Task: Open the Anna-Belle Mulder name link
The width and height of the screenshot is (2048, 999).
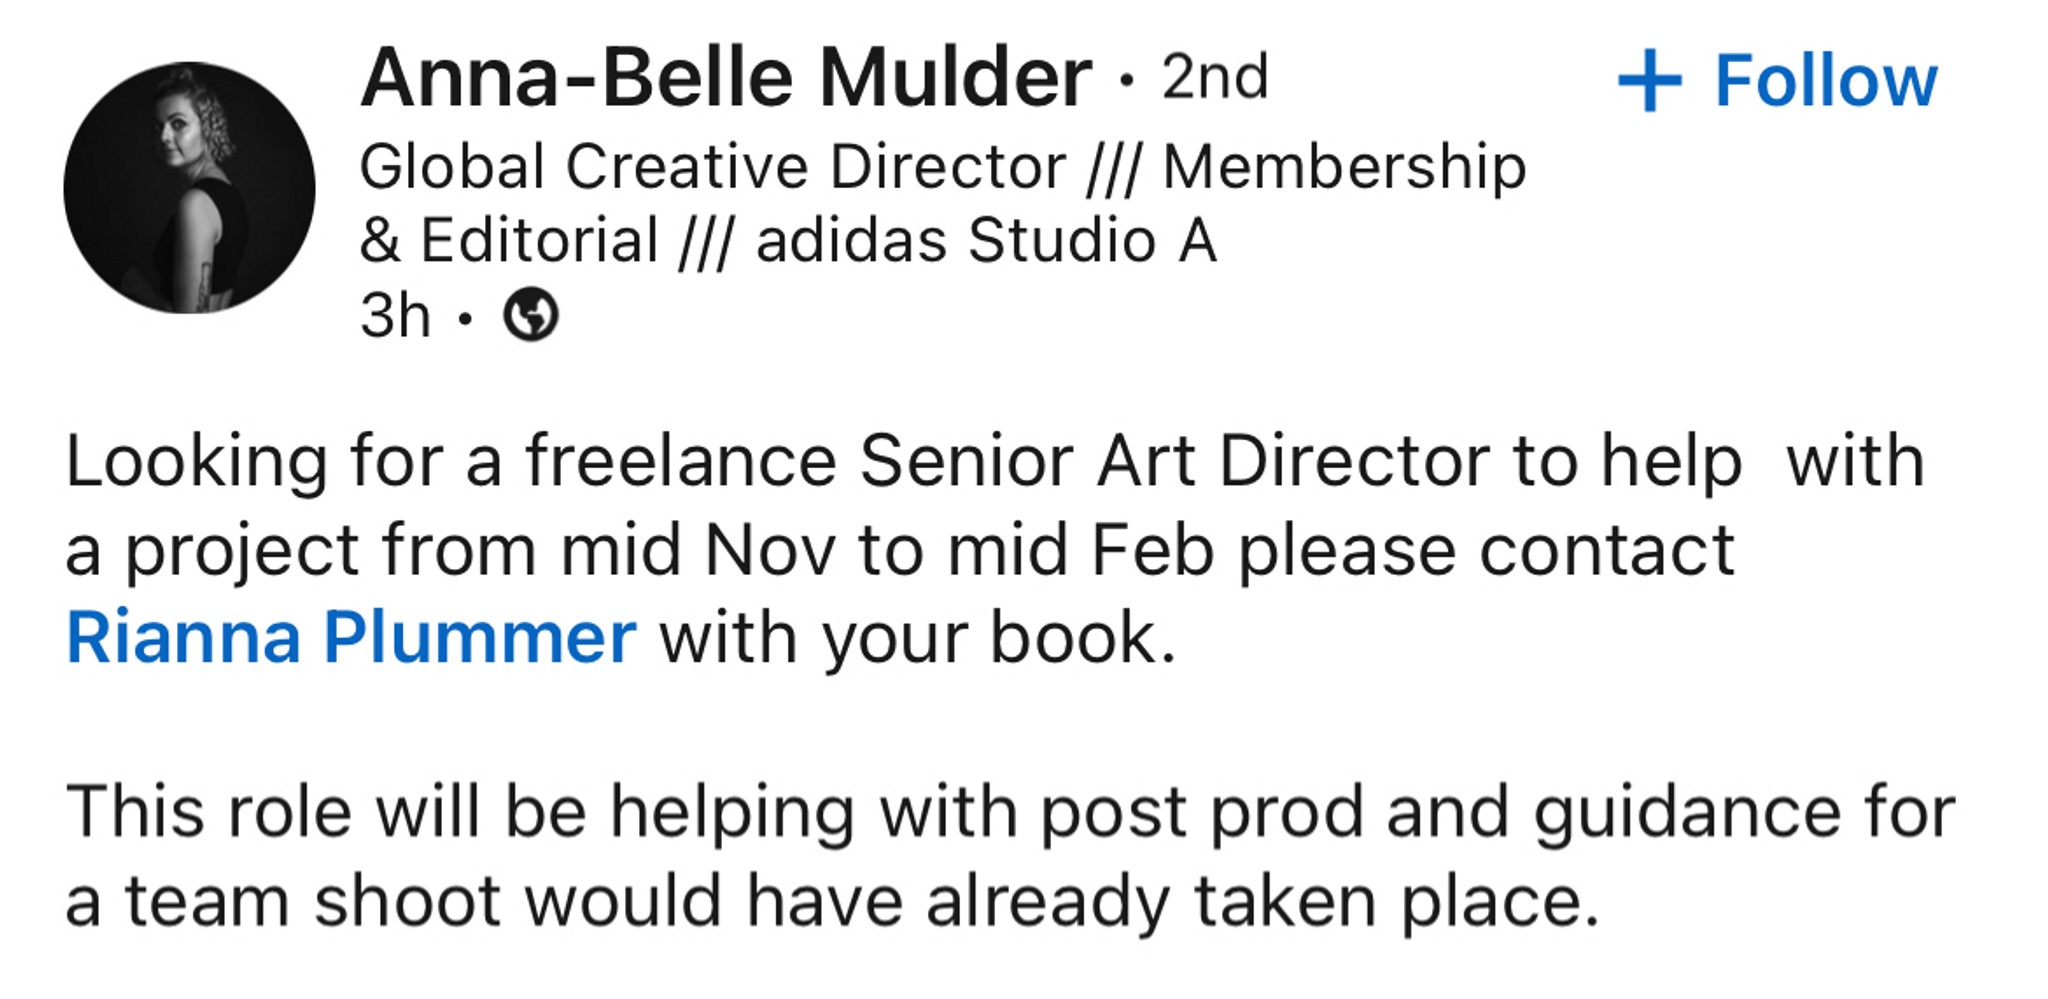Action: pos(726,77)
